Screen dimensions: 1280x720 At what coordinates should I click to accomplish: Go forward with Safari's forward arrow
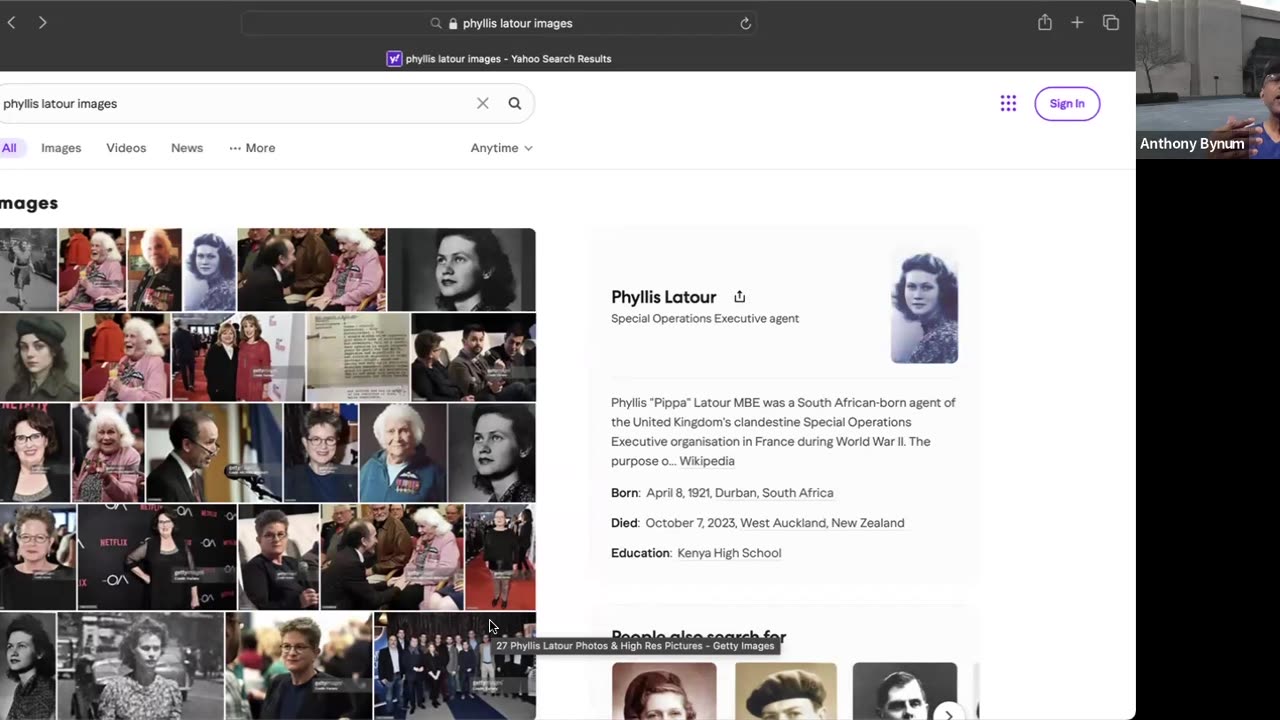point(42,23)
